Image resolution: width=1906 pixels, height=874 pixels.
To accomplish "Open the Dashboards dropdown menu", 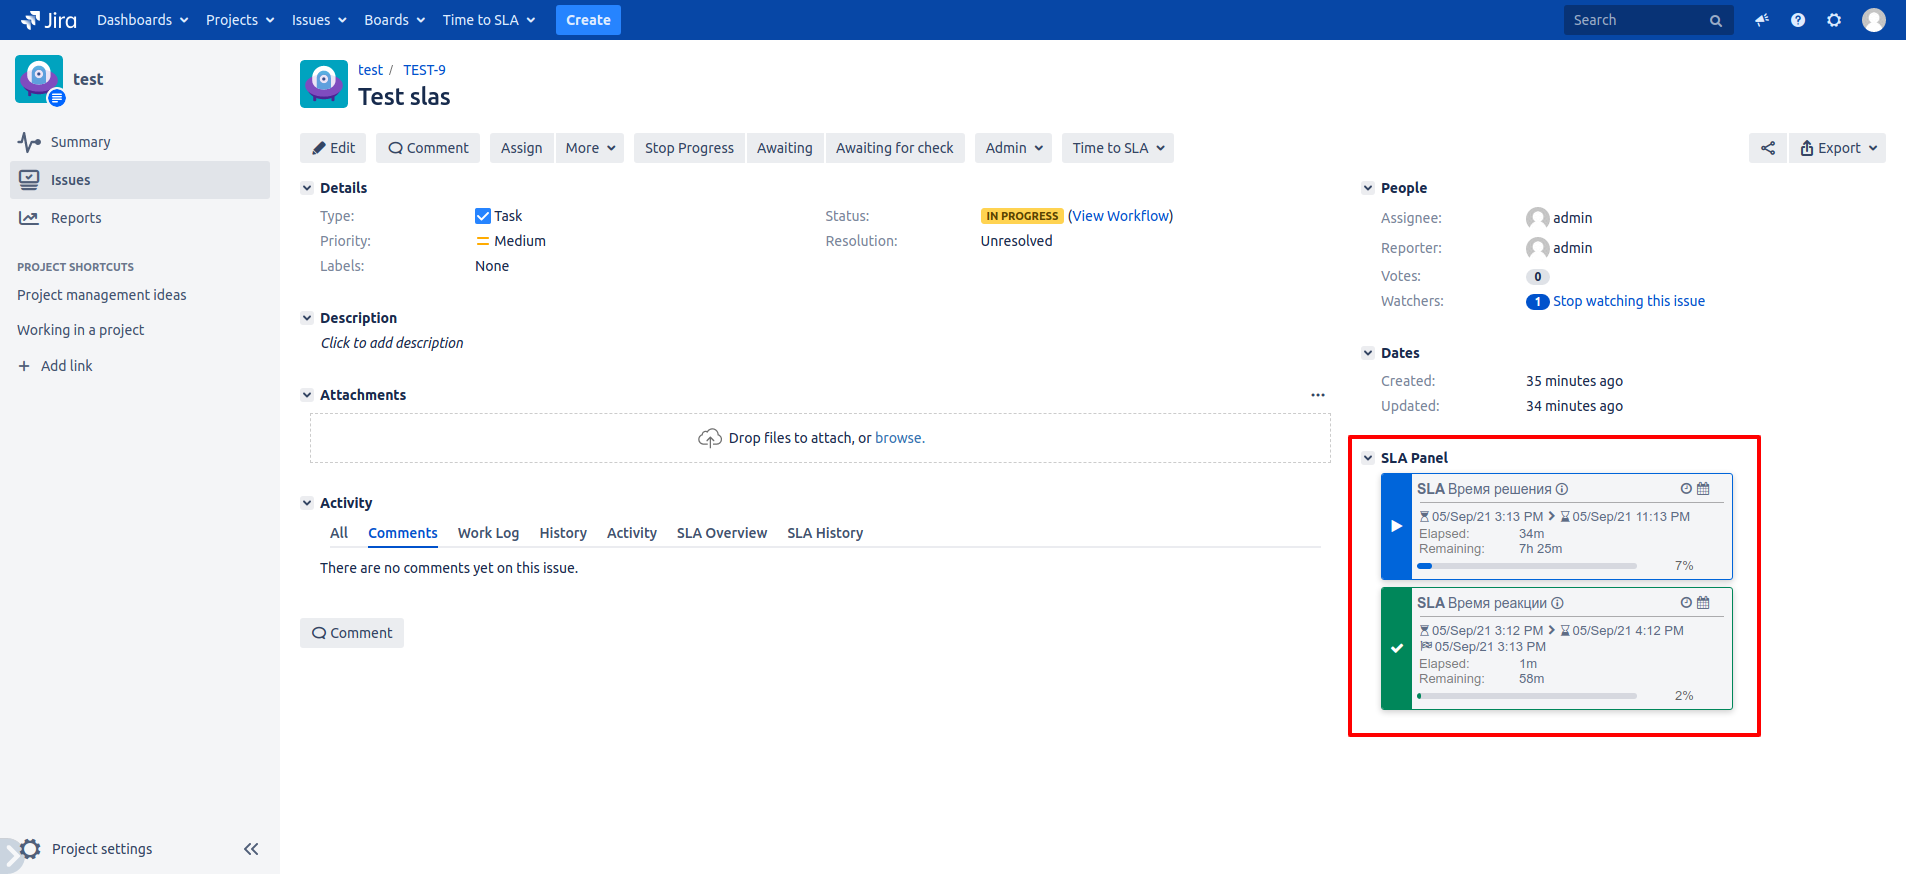I will [143, 20].
